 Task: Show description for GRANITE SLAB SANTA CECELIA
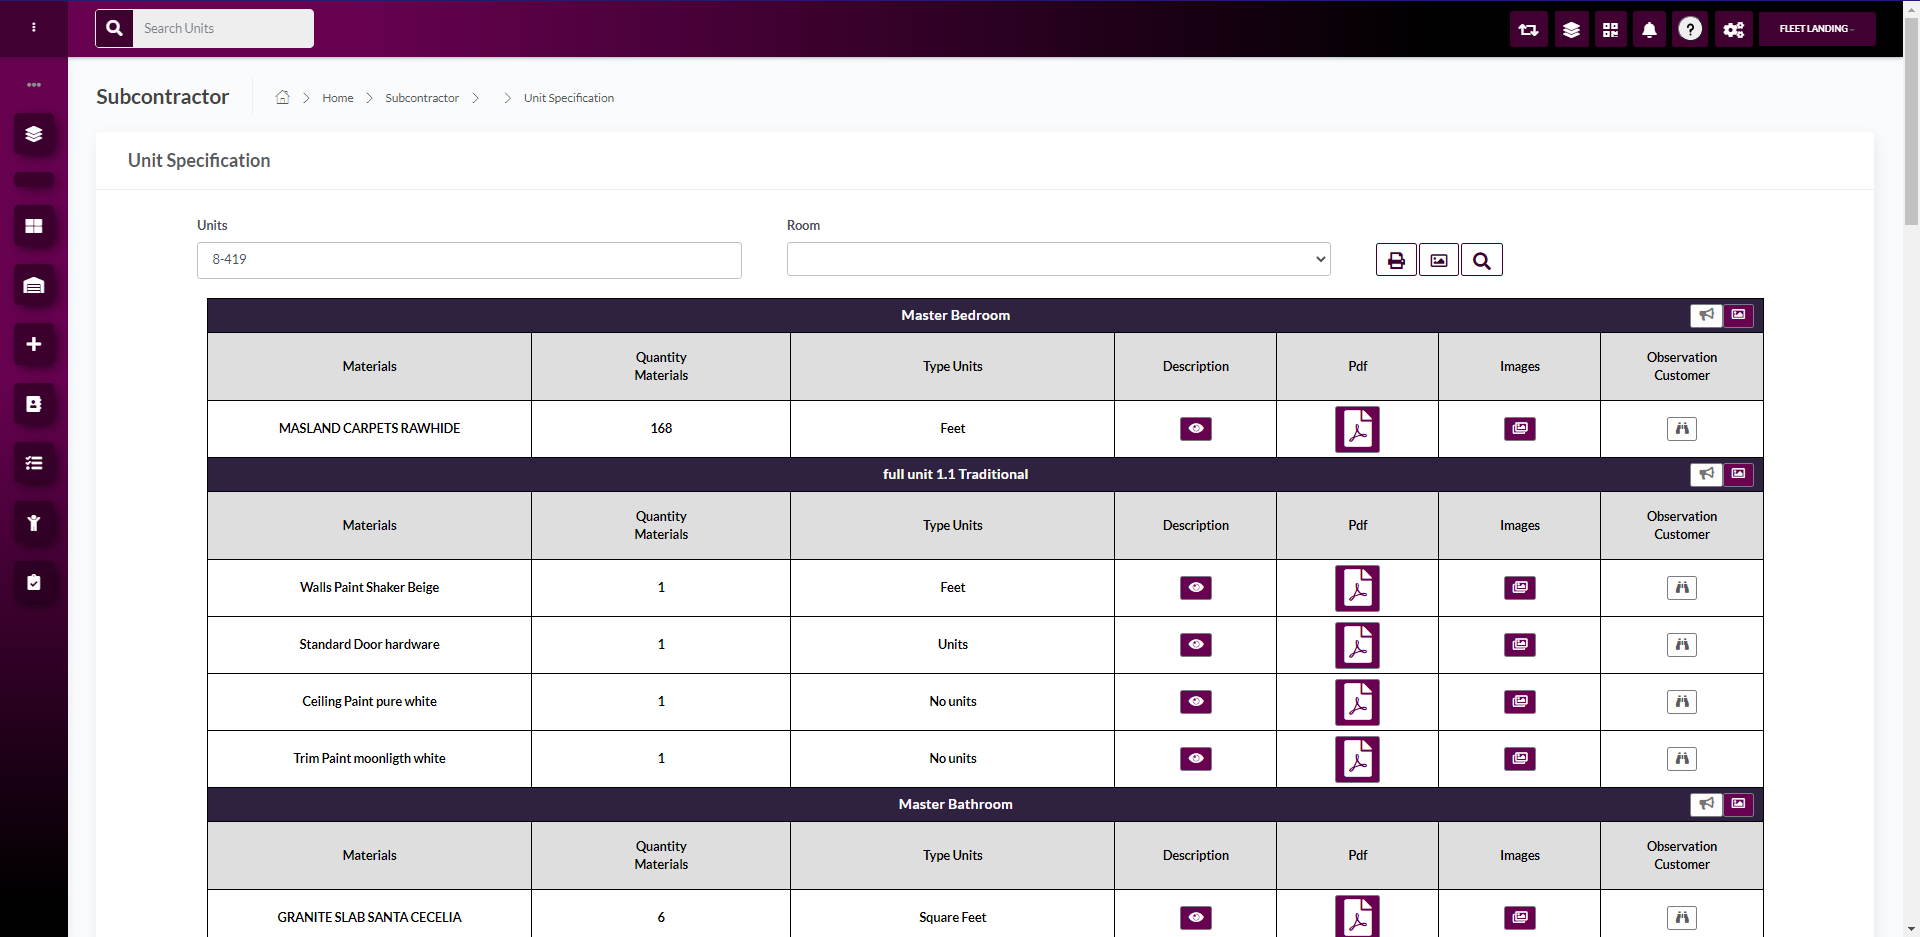1195,917
